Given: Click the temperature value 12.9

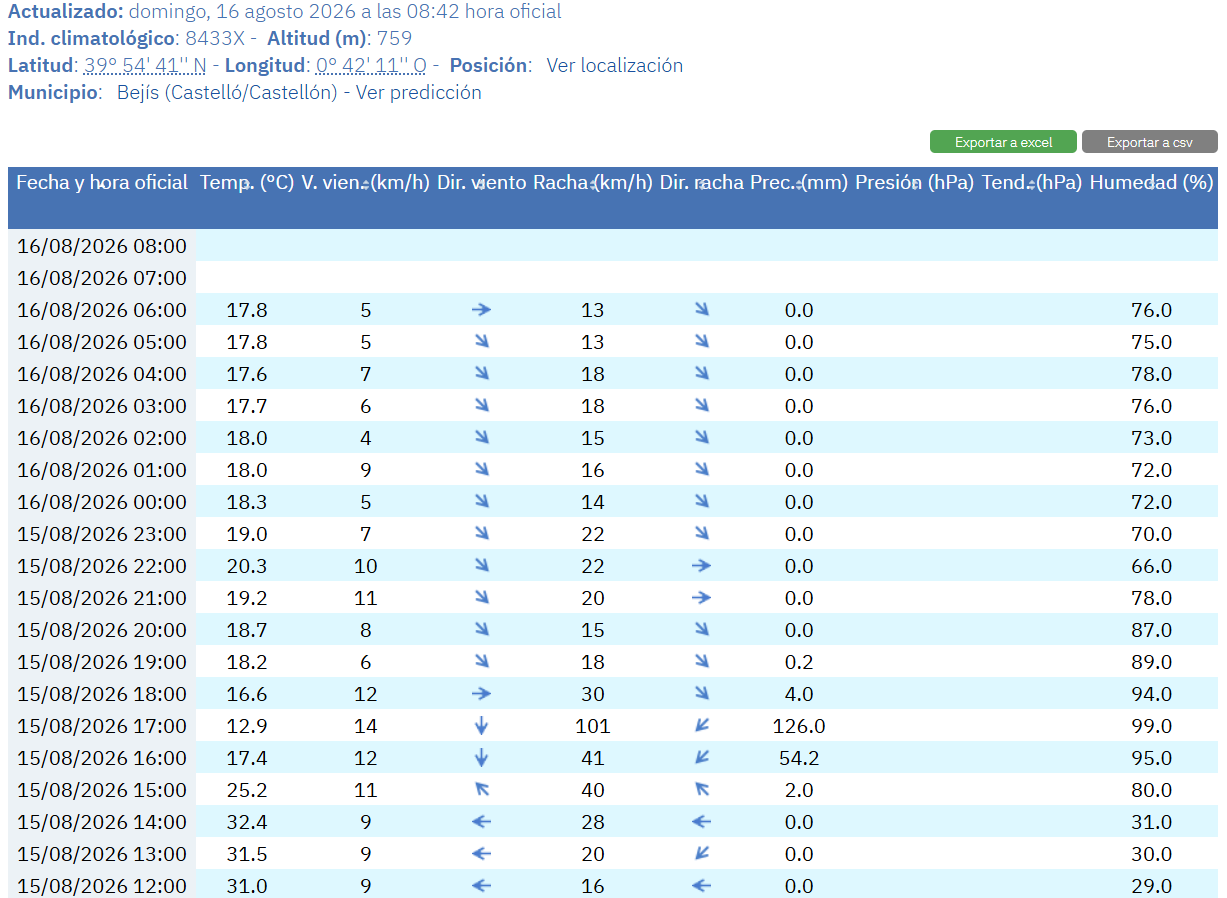Looking at the screenshot, I should coord(247,726).
